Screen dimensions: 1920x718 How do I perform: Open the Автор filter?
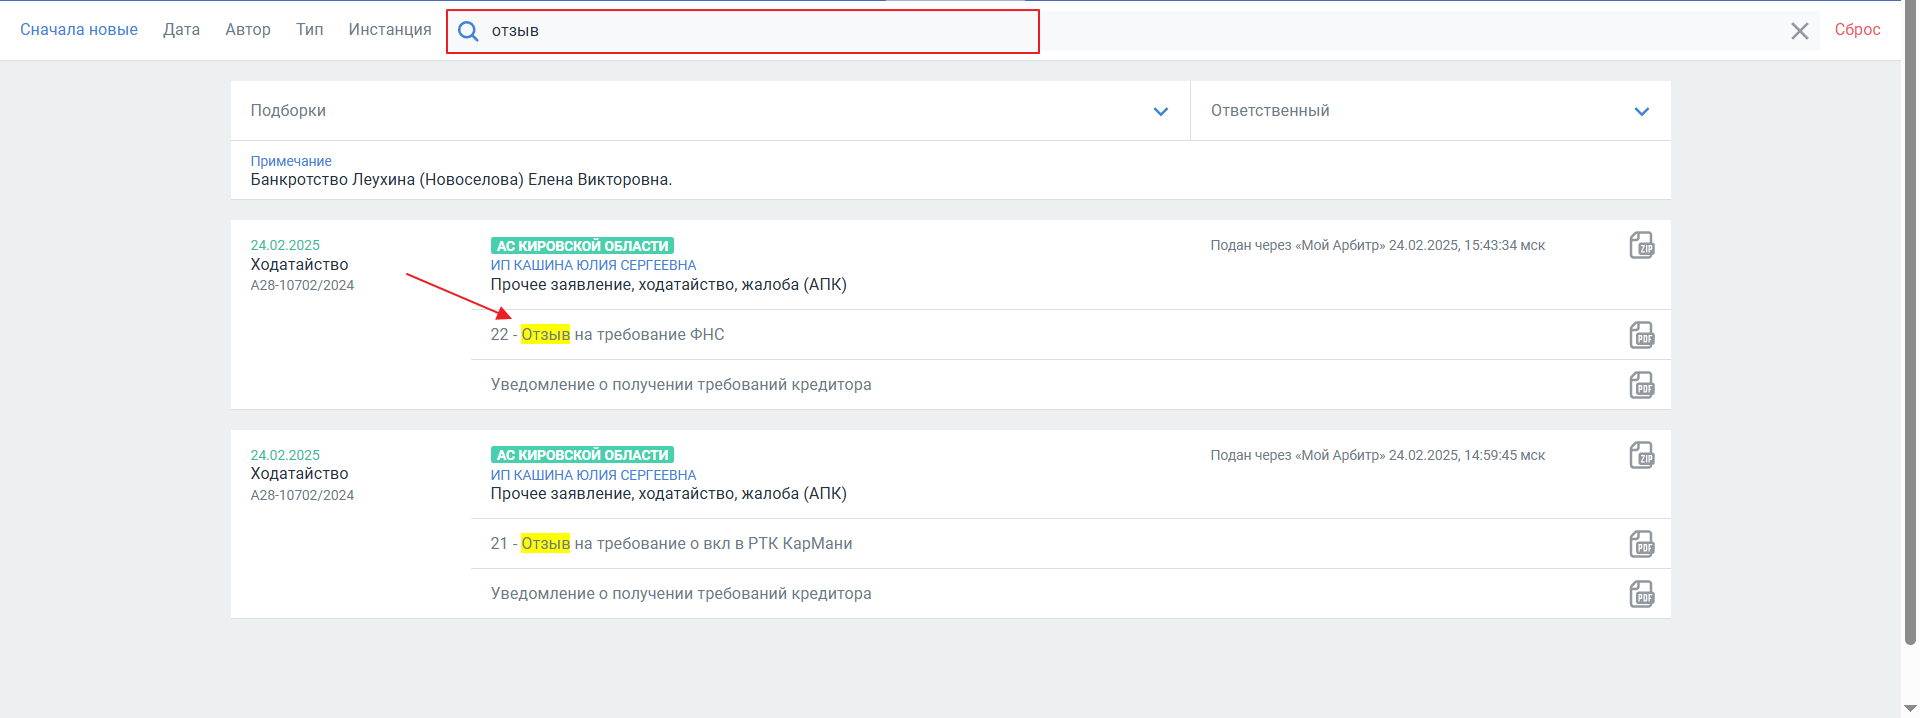click(248, 30)
